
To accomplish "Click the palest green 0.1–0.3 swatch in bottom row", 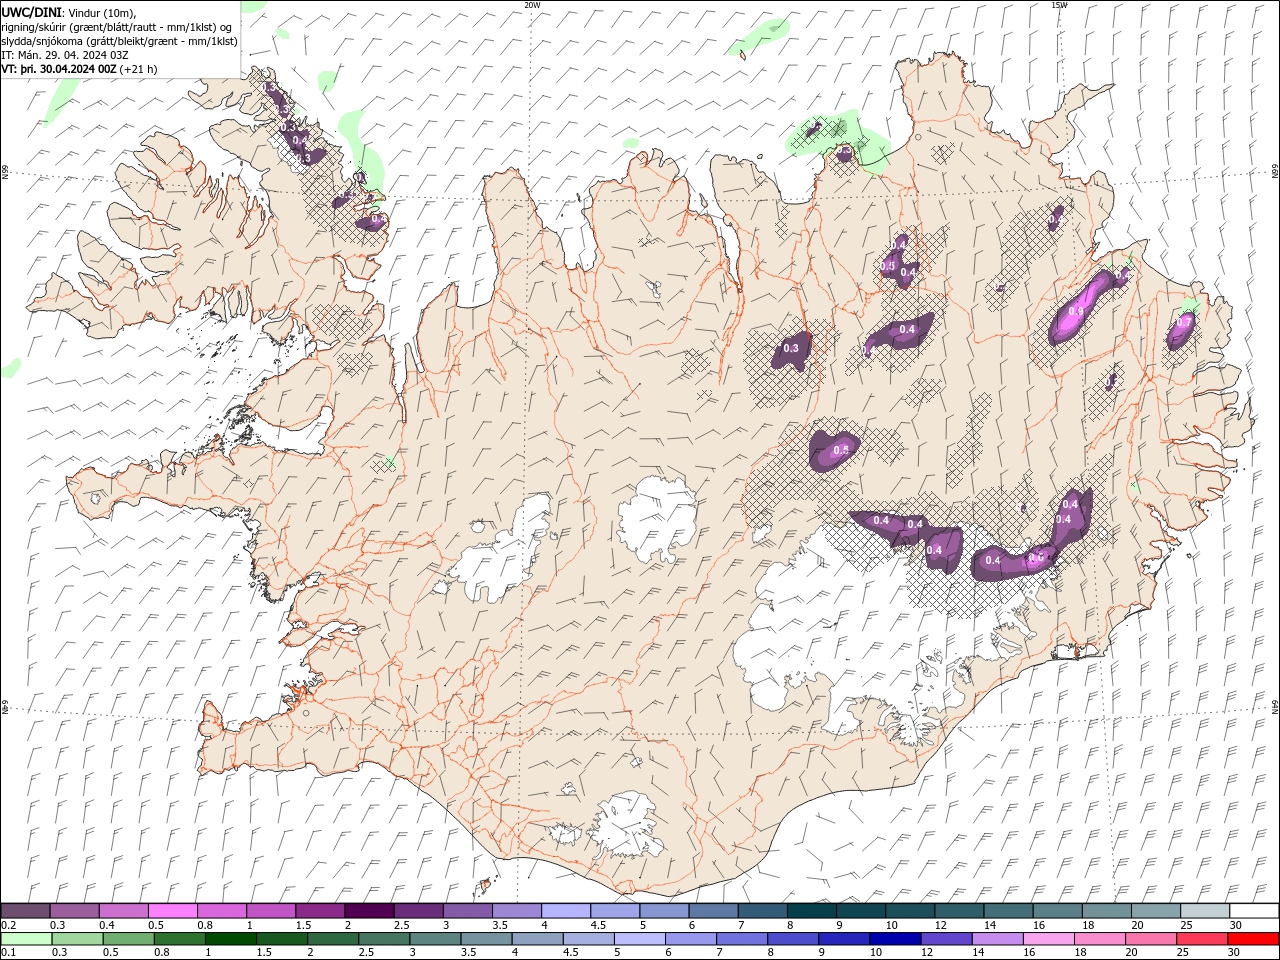I will click(x=26, y=939).
